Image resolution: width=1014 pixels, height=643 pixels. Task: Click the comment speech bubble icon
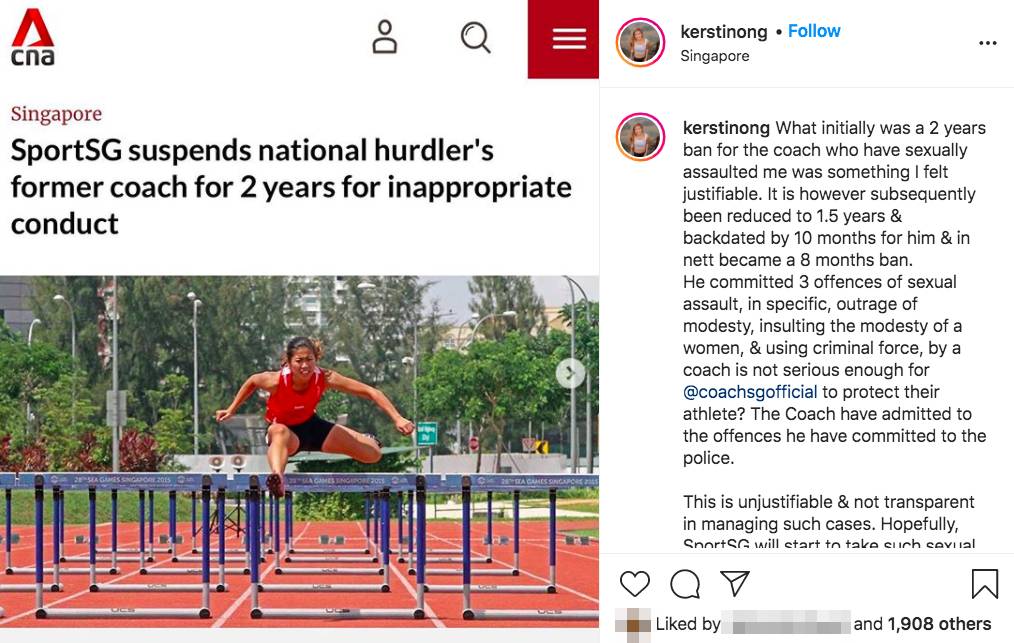click(x=685, y=583)
